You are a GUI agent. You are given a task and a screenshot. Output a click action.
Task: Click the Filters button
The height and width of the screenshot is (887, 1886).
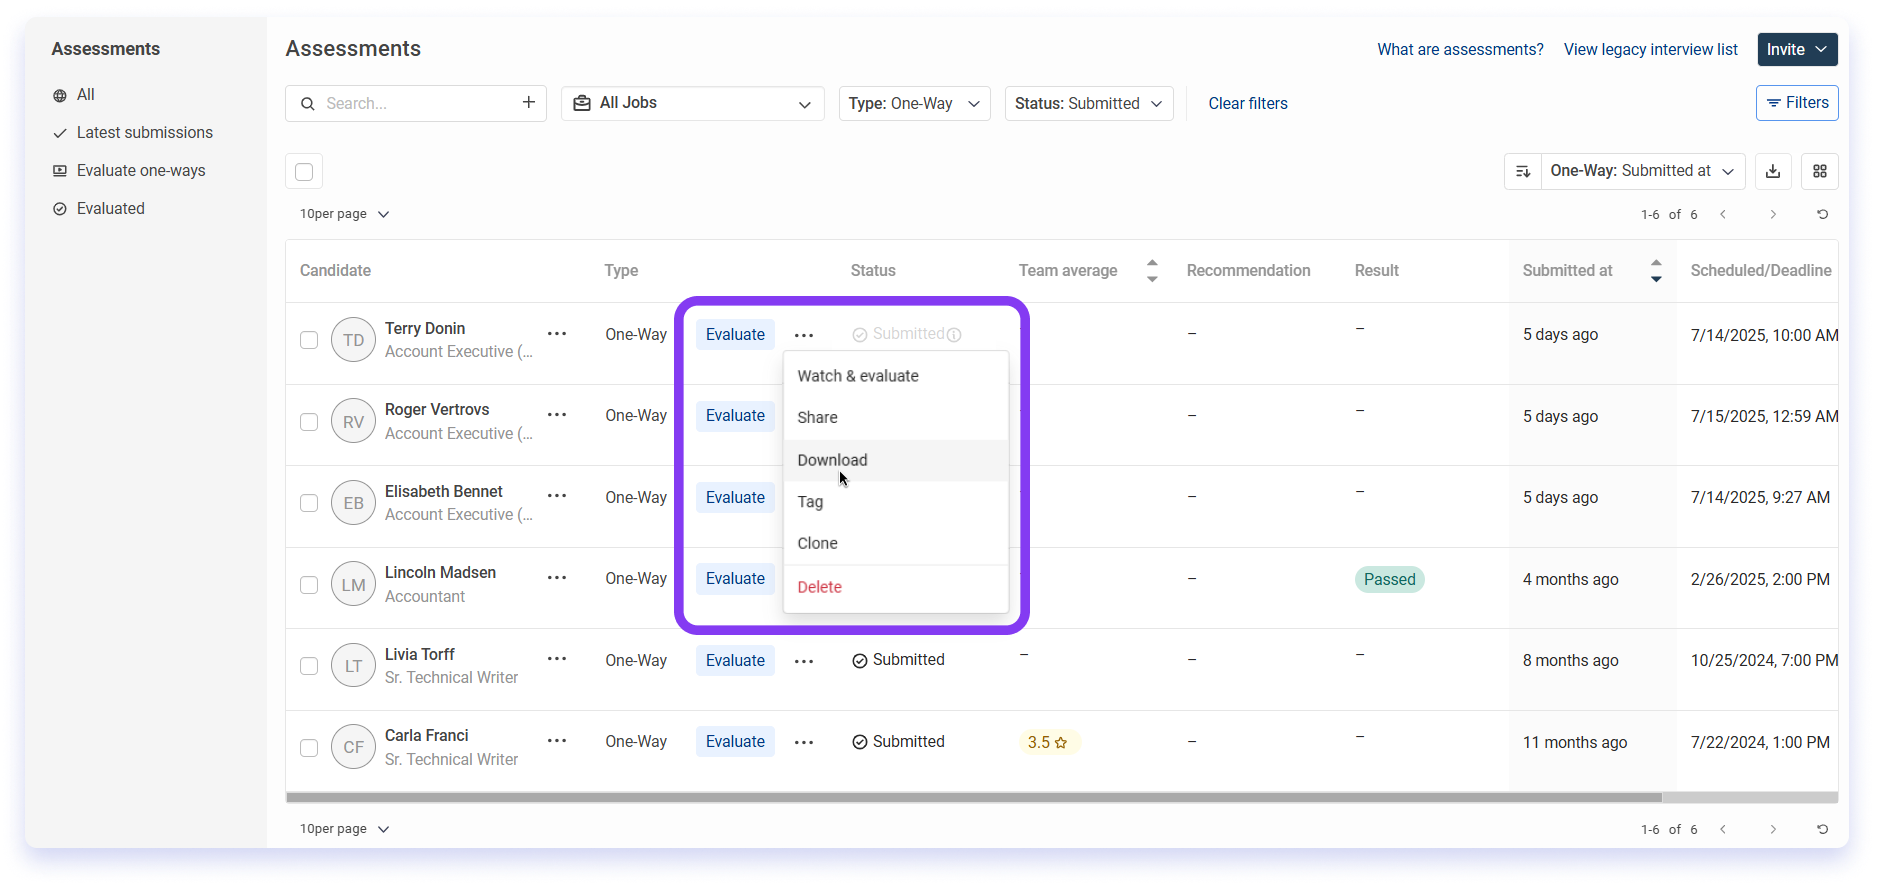pos(1797,103)
